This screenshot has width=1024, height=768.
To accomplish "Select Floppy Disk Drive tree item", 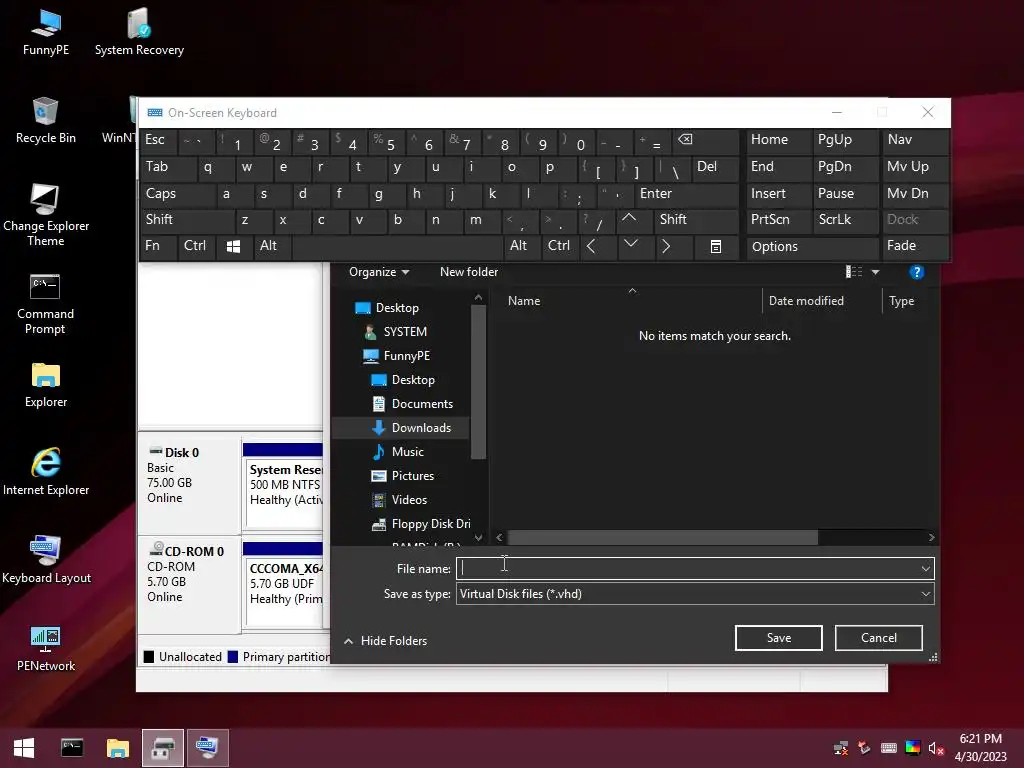I will (421, 524).
